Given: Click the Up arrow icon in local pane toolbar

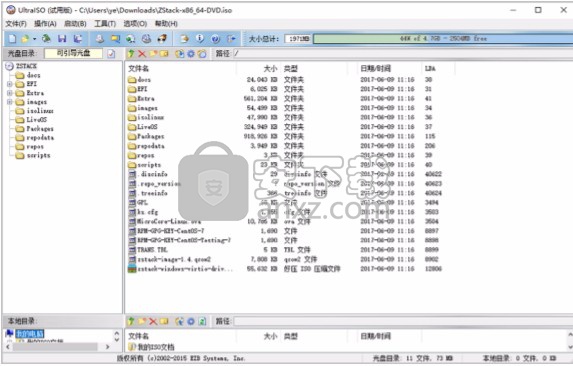Looking at the screenshot, I should tap(131, 321).
